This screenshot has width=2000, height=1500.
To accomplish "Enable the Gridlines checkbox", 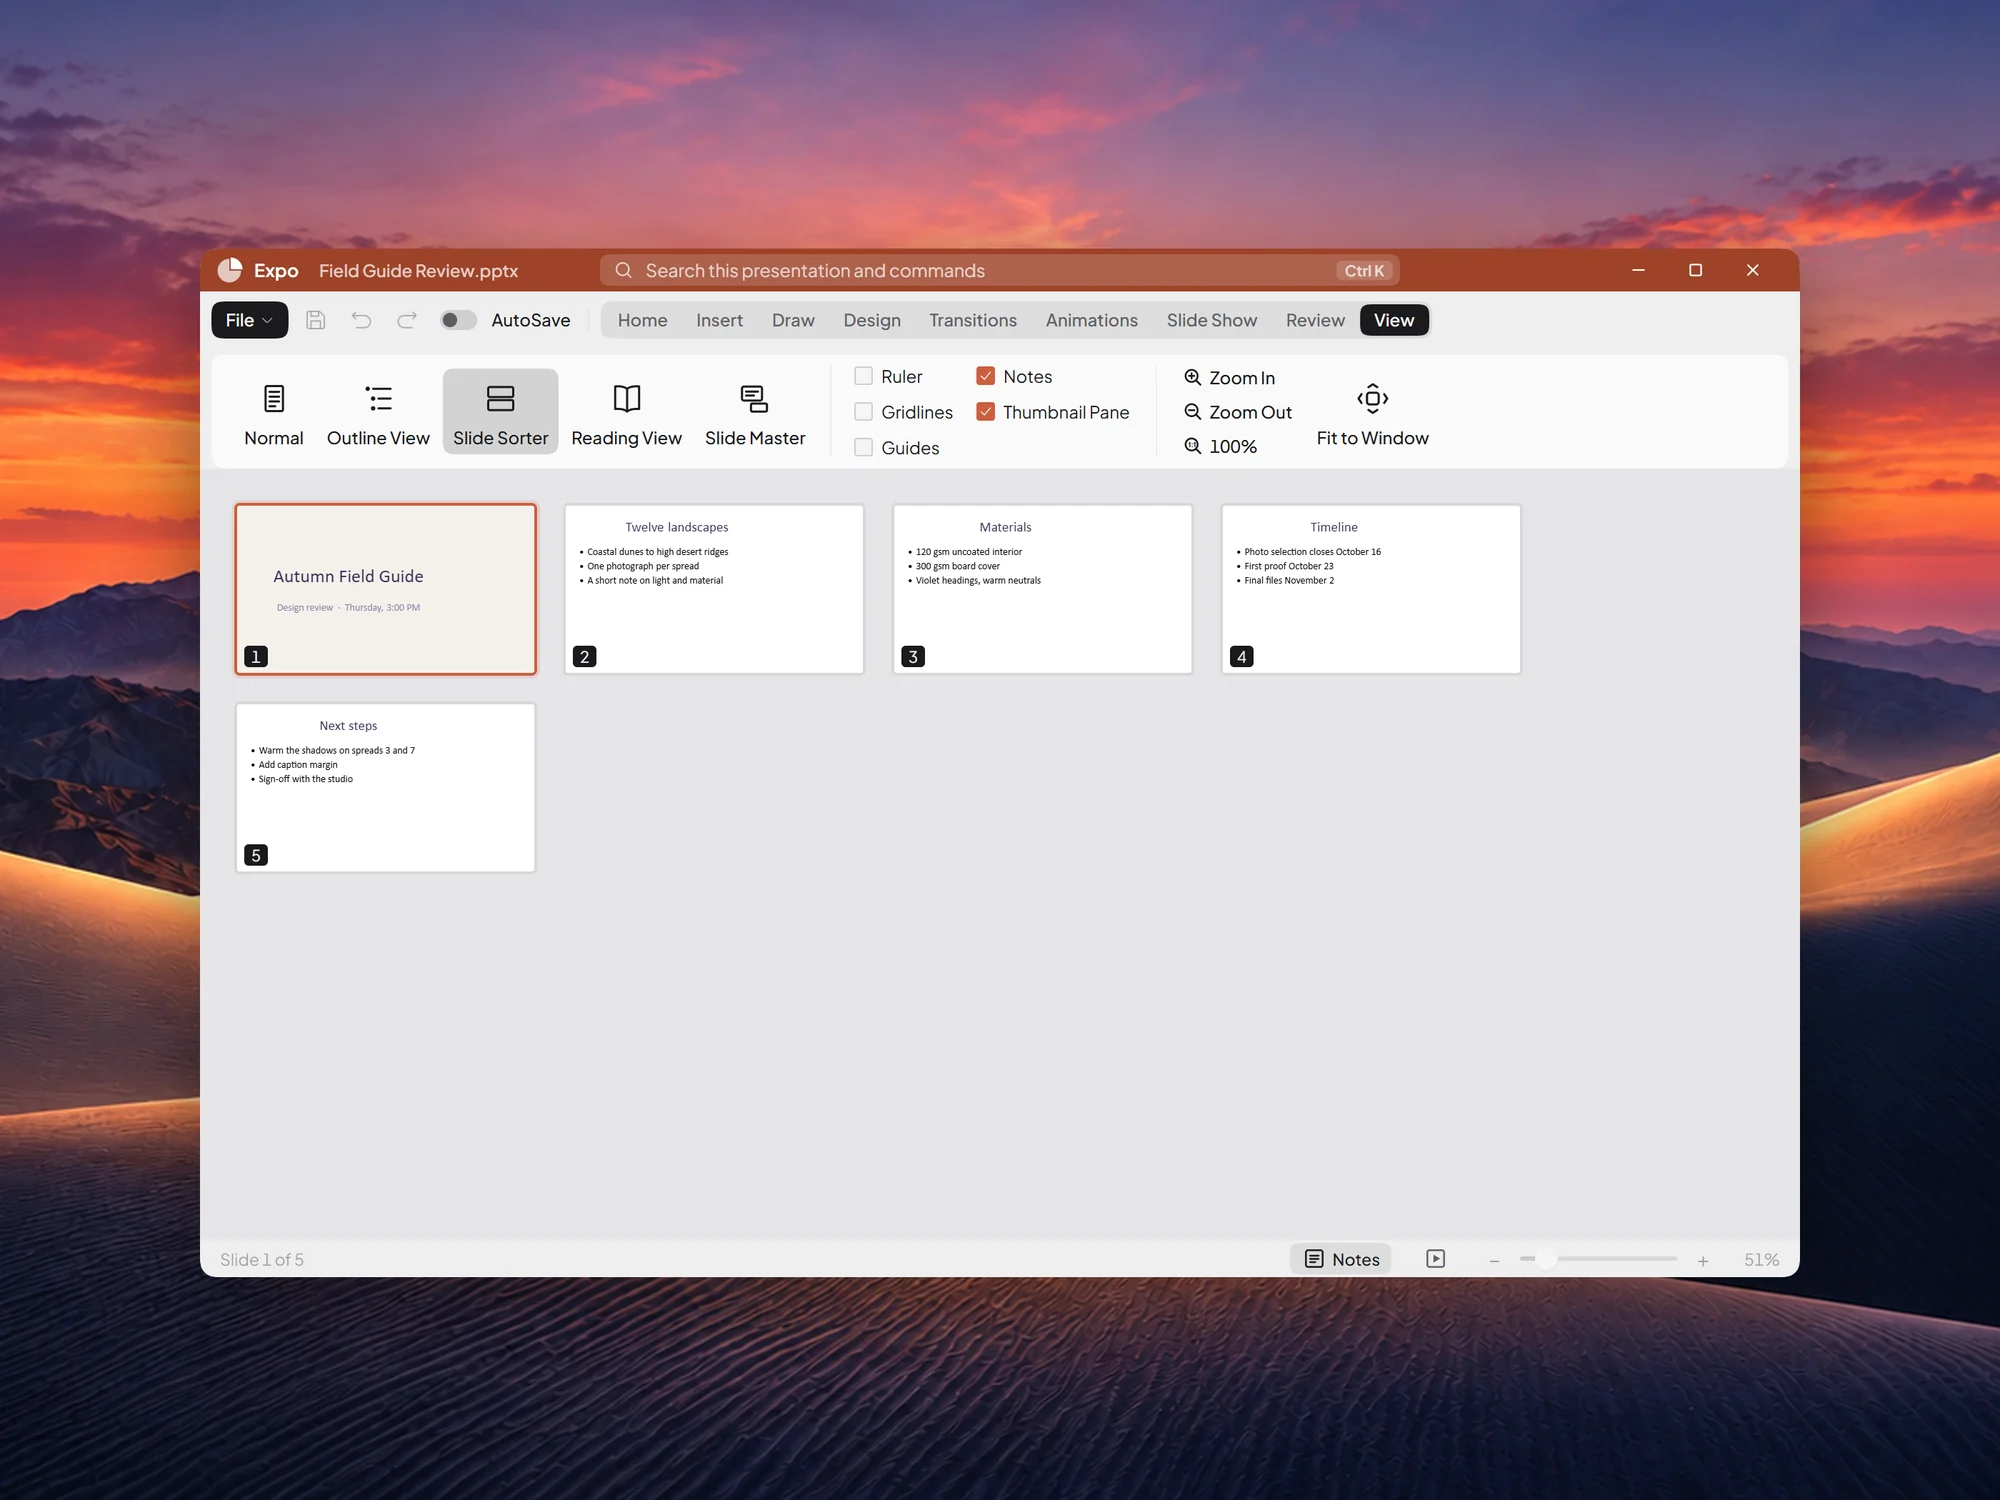I will [x=863, y=412].
